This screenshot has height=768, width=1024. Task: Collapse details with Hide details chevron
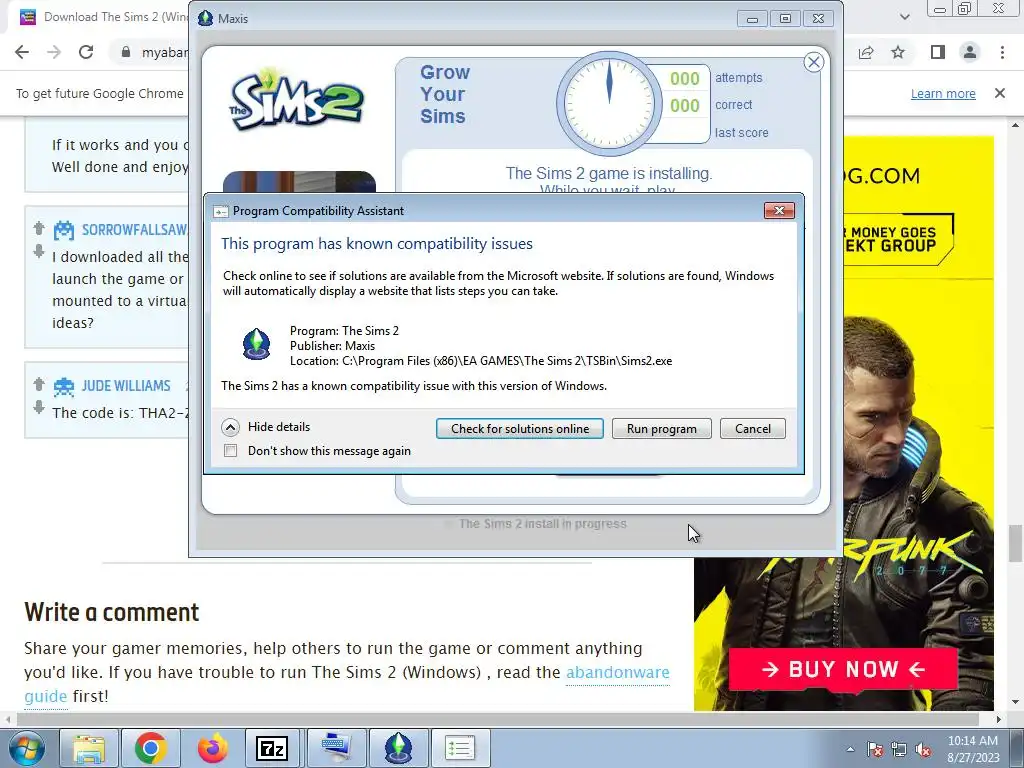click(231, 427)
